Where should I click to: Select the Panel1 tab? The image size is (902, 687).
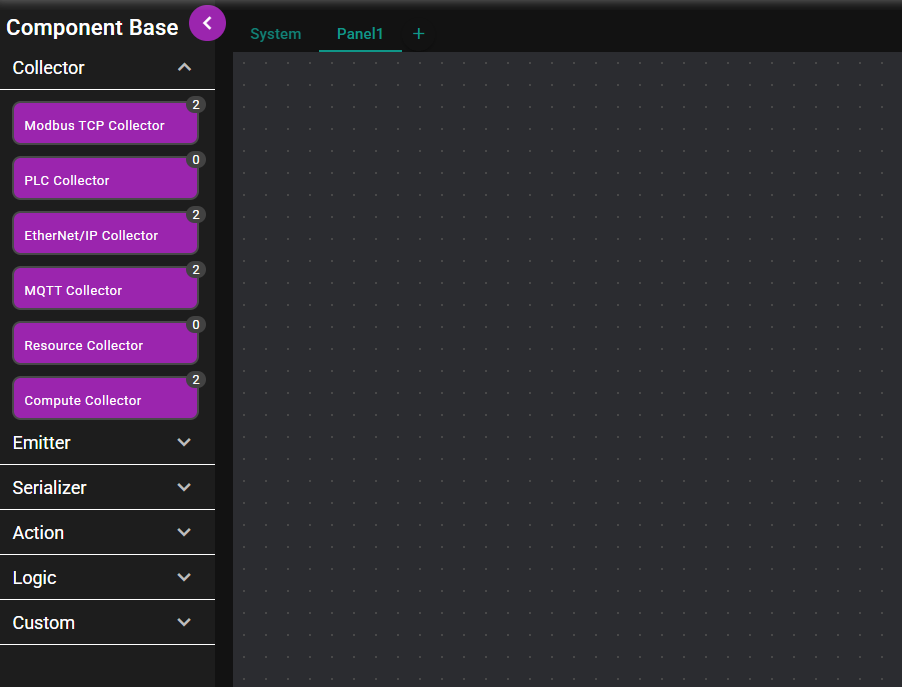click(360, 34)
